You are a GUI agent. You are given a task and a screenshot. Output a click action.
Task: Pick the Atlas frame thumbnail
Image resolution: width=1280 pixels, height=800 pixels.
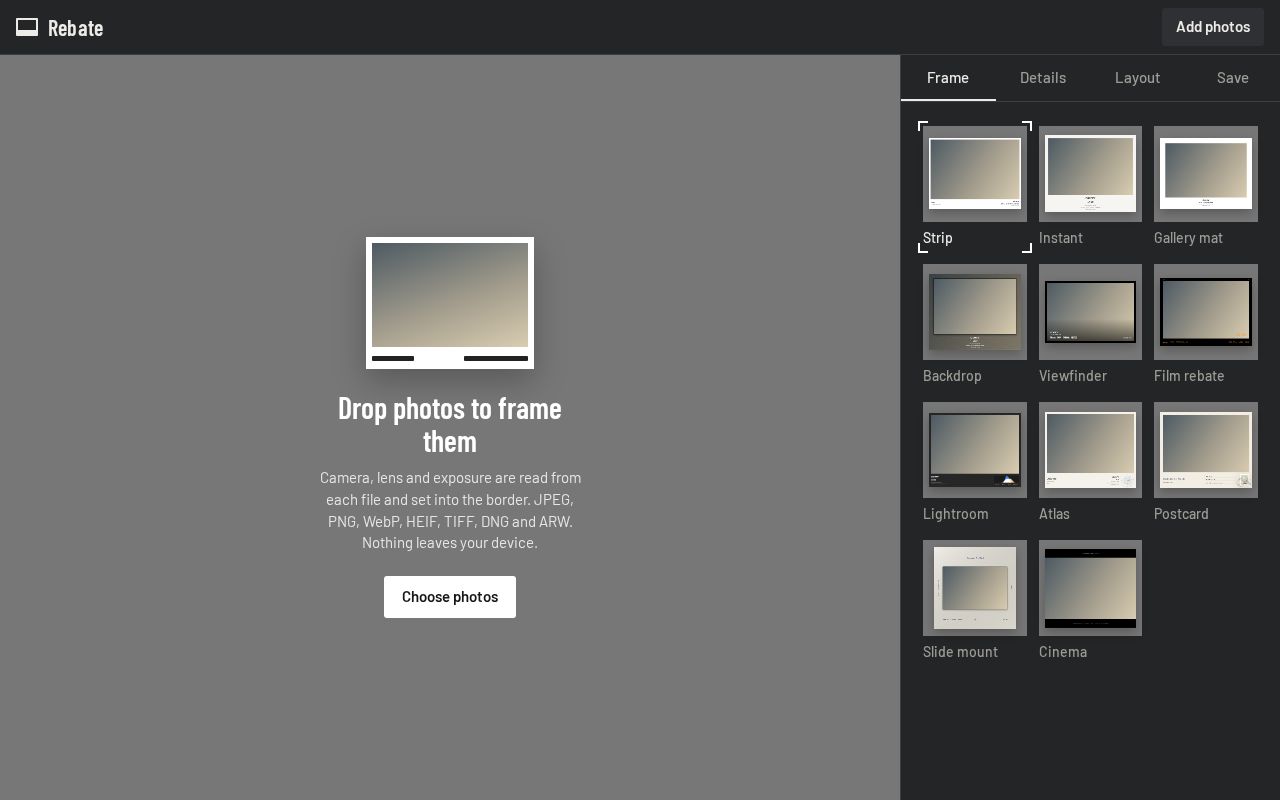point(1090,450)
